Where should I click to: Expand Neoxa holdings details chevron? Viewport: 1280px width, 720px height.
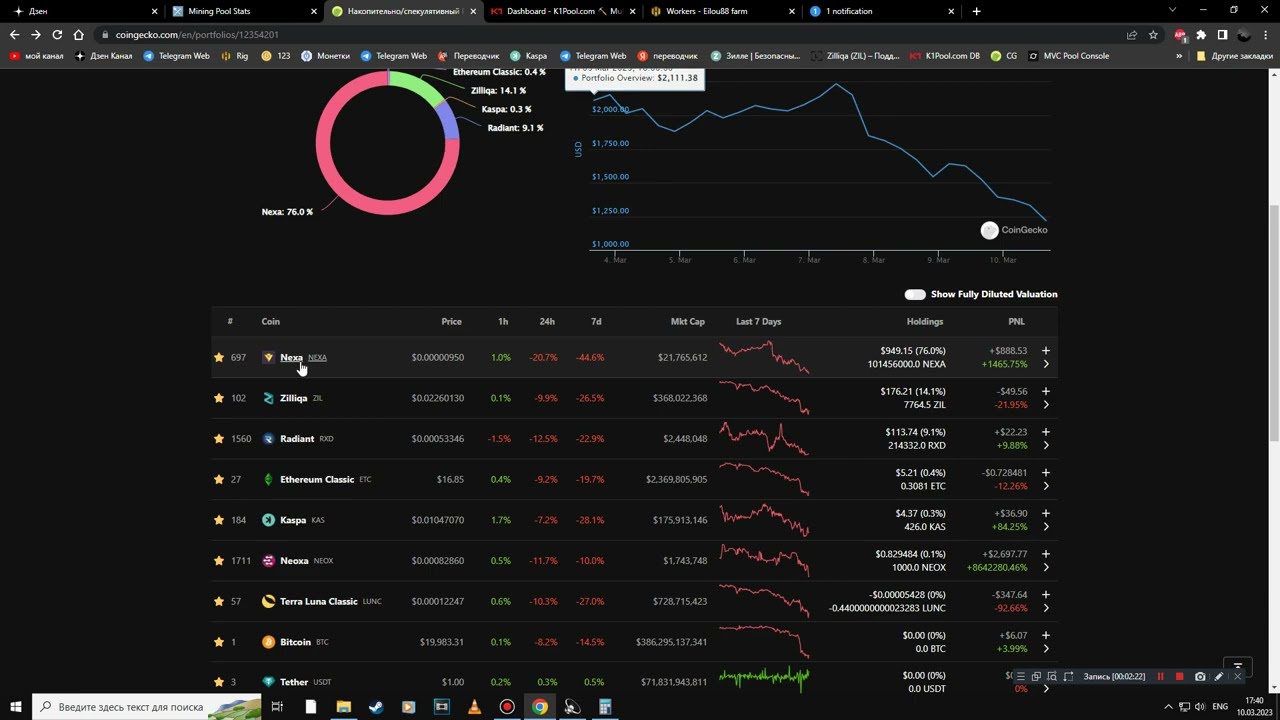(1046, 567)
